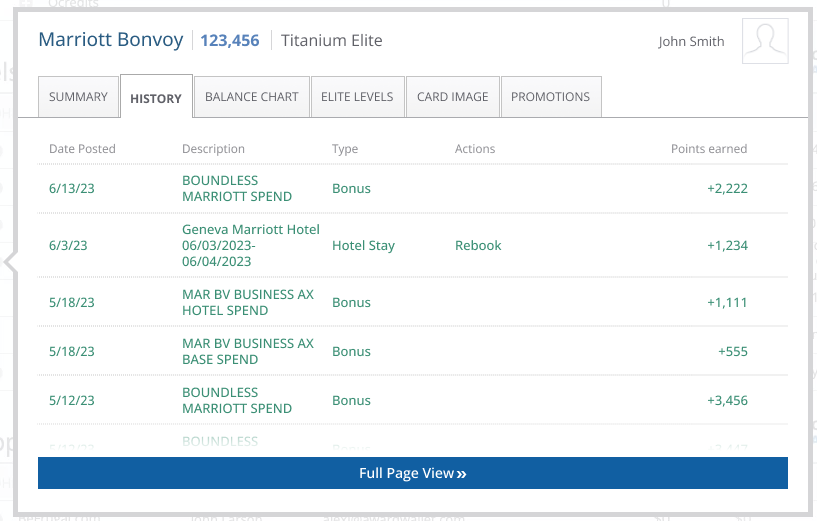The image size is (817, 521).
Task: View the Promotions tab
Action: click(550, 97)
